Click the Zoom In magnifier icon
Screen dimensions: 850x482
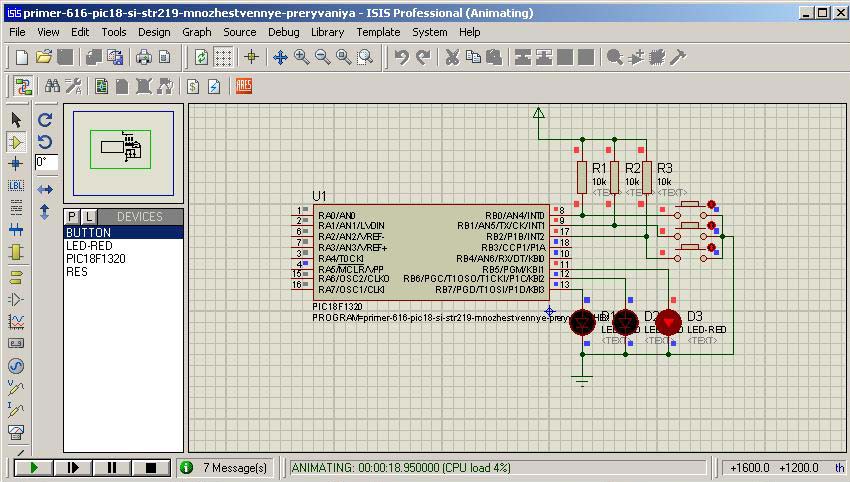coord(301,58)
